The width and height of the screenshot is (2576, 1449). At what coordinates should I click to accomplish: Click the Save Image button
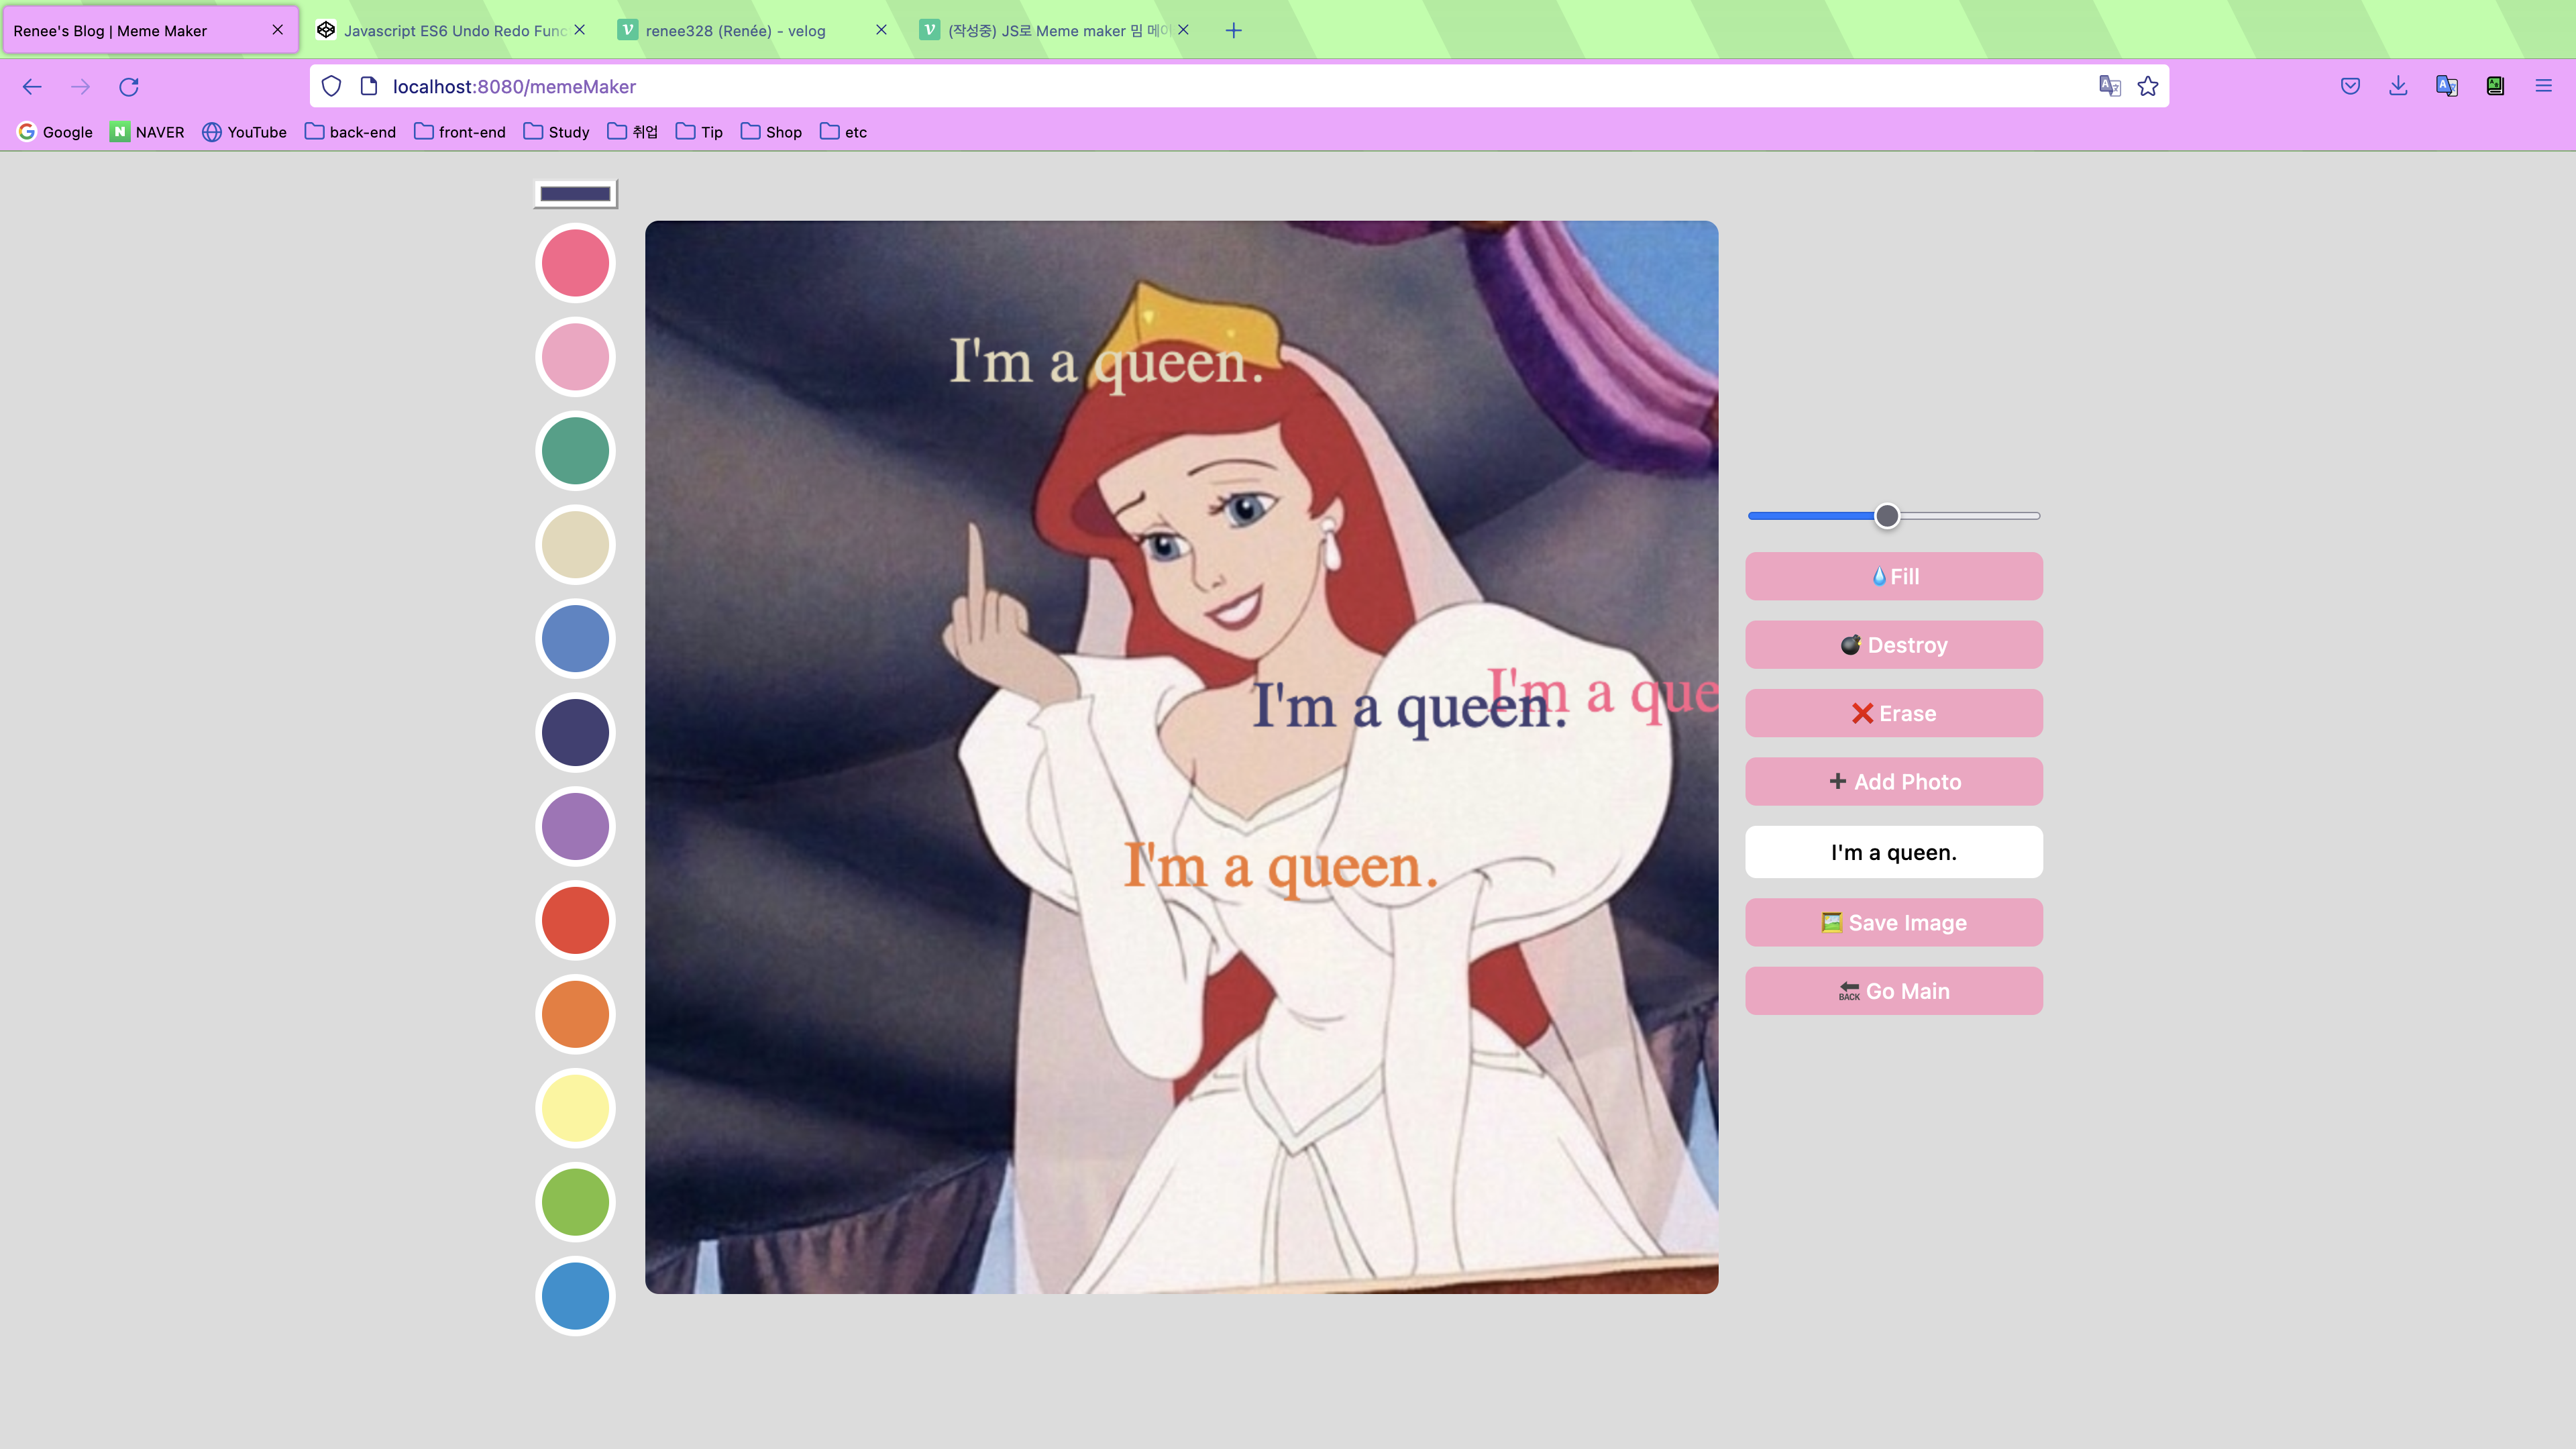(x=1893, y=923)
